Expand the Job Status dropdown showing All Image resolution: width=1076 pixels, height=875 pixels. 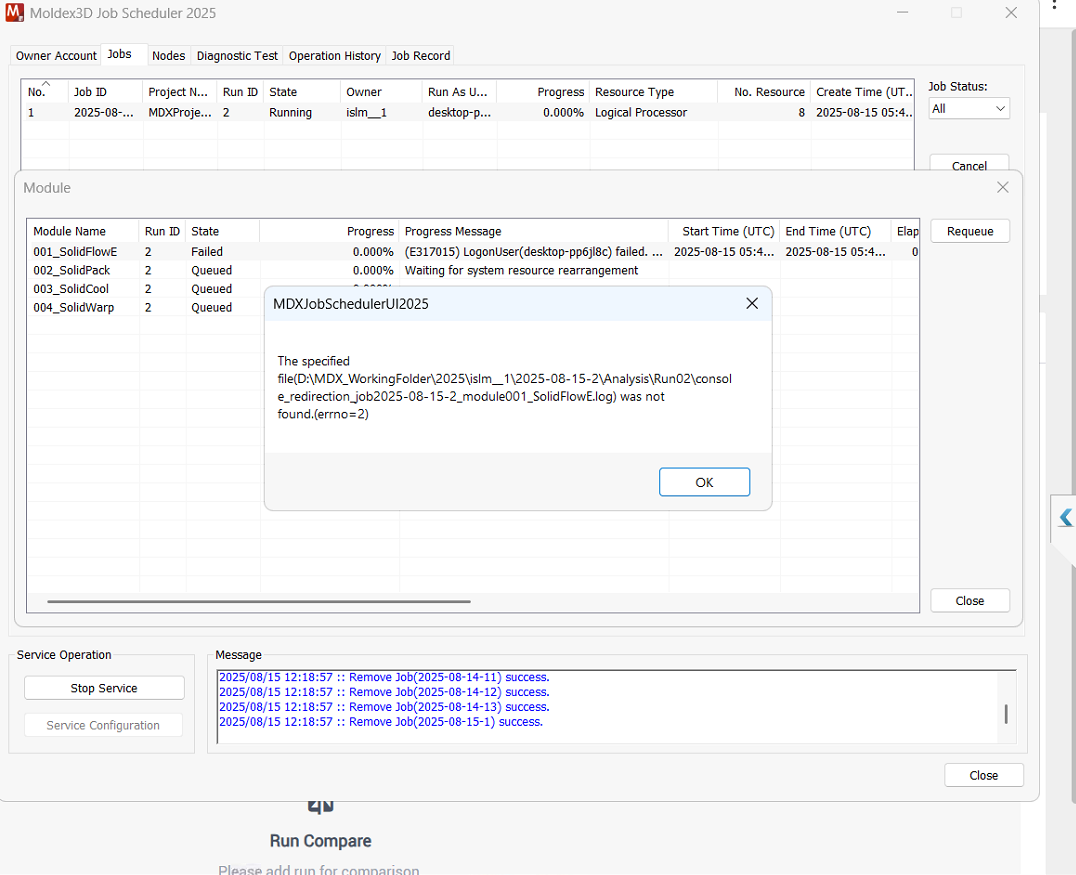pyautogui.click(x=969, y=108)
